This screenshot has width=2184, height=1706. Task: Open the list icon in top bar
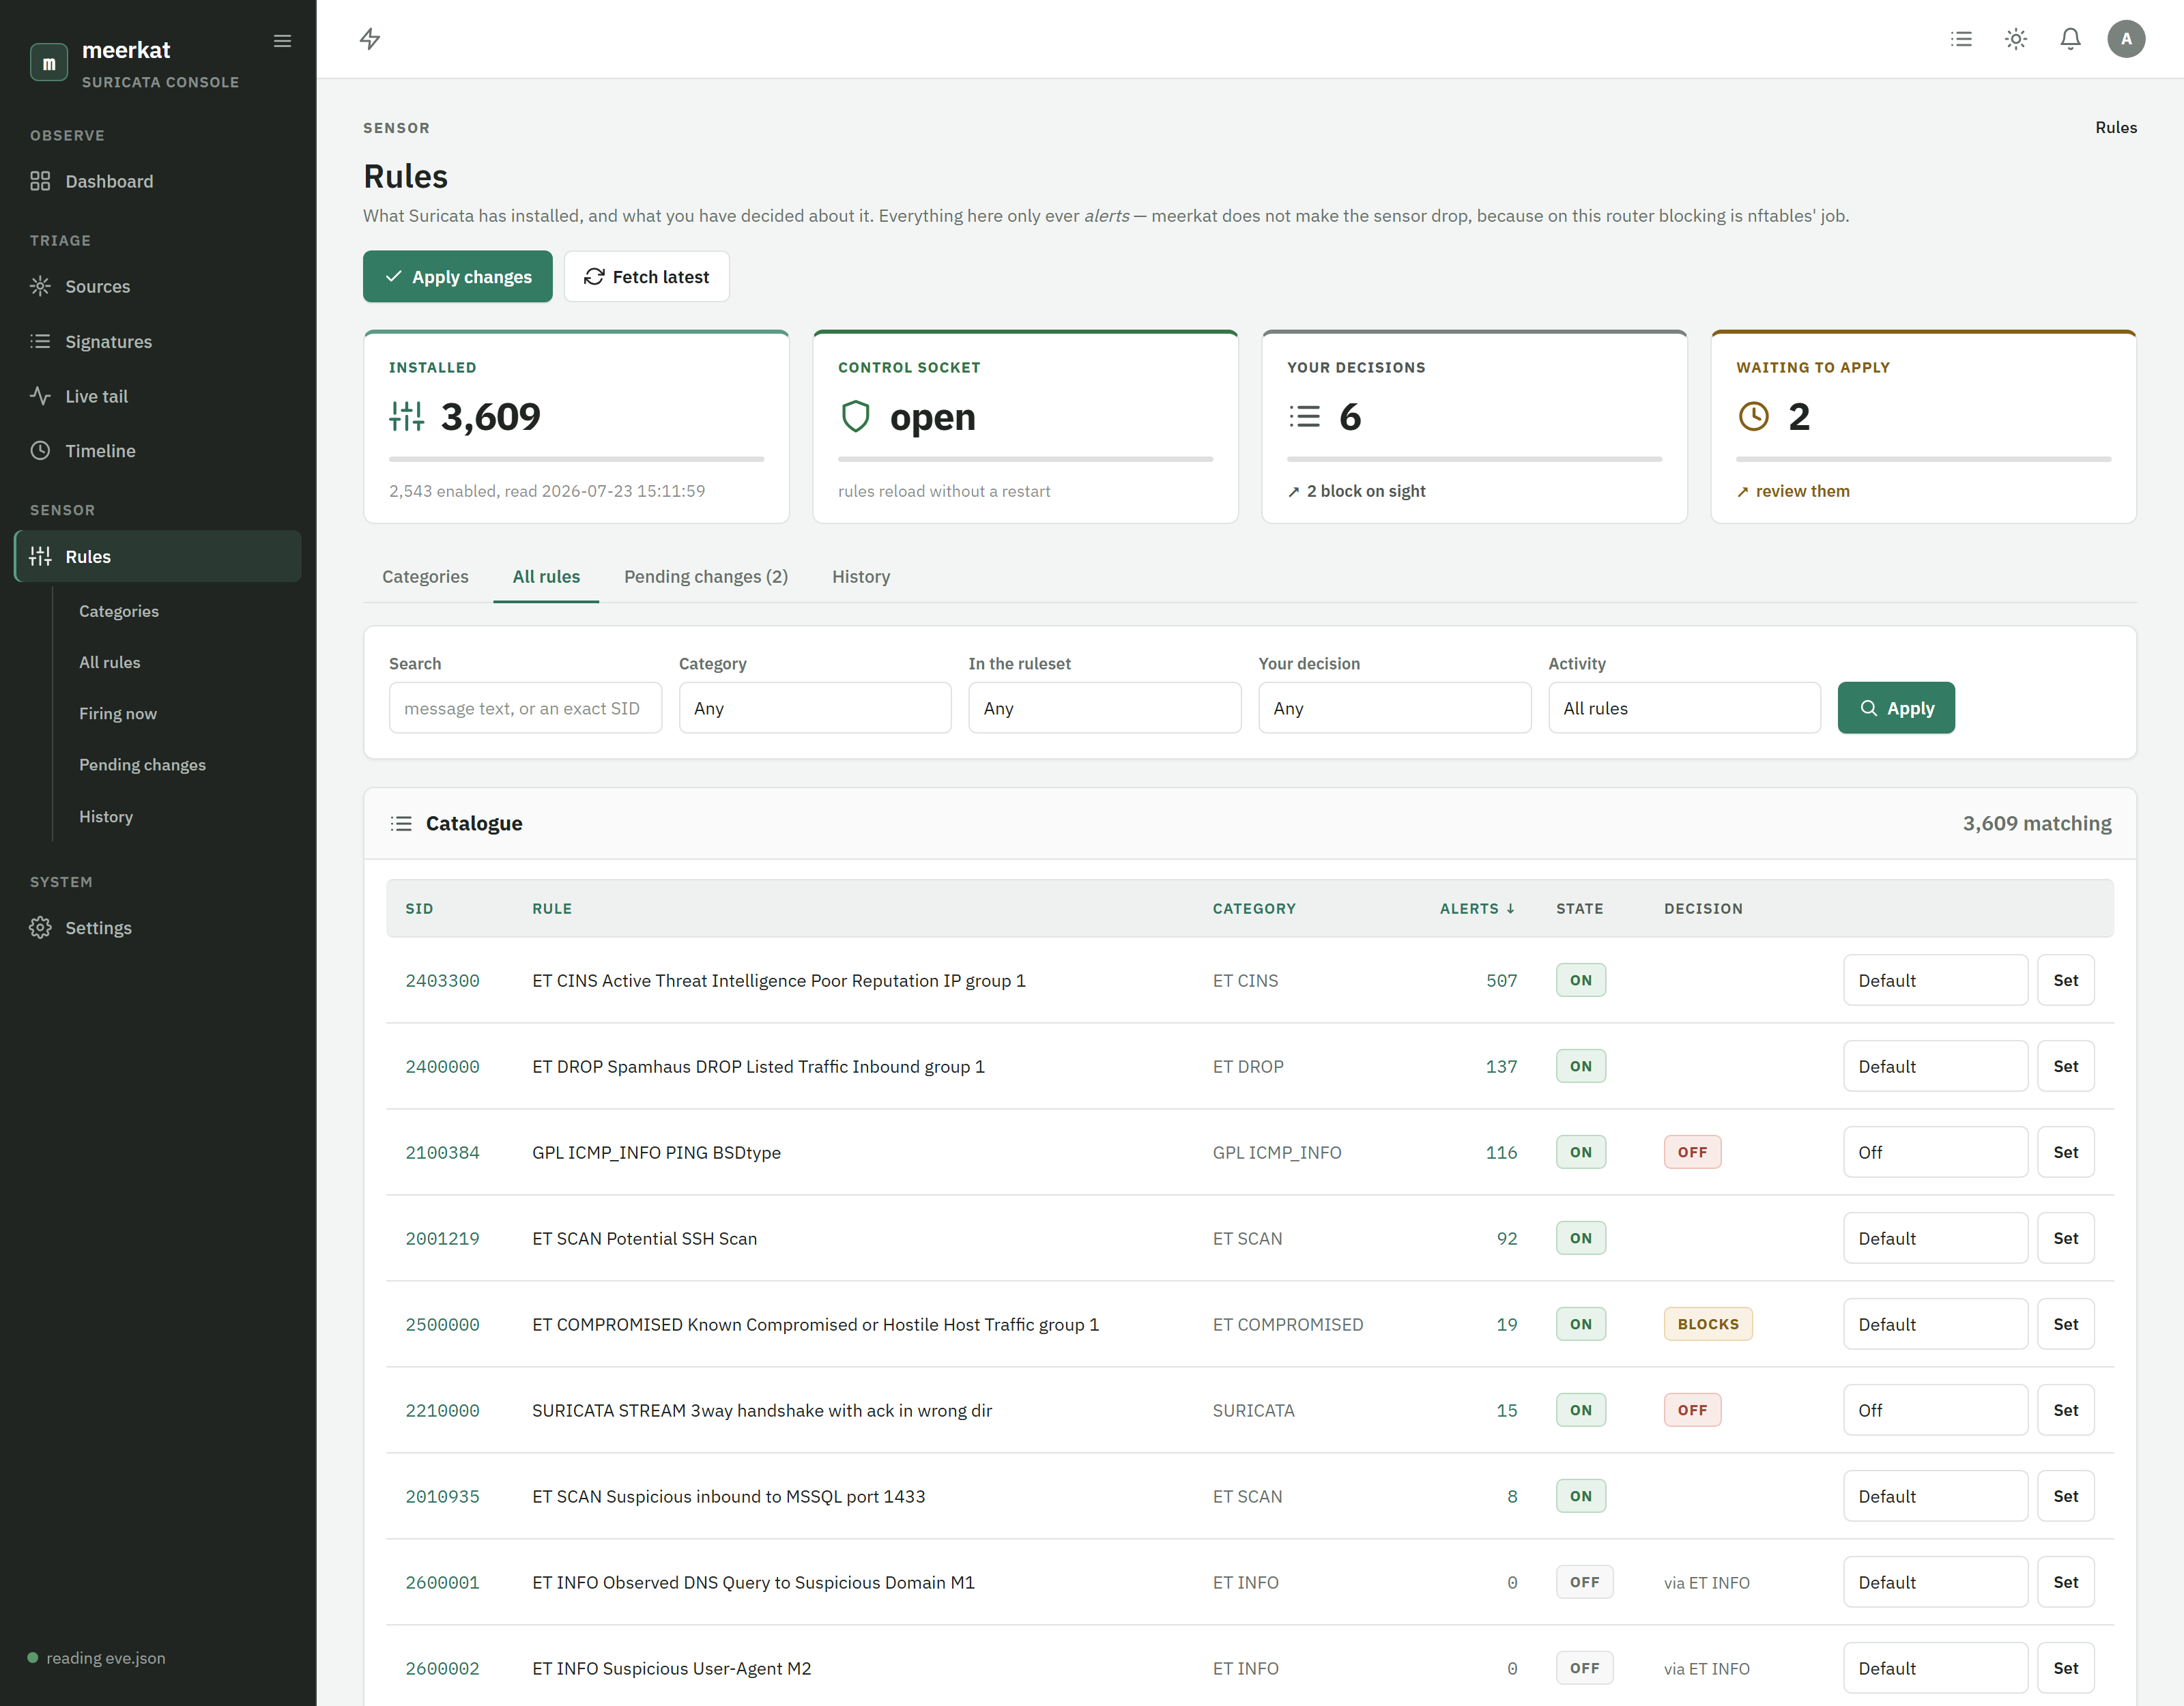pyautogui.click(x=1962, y=39)
